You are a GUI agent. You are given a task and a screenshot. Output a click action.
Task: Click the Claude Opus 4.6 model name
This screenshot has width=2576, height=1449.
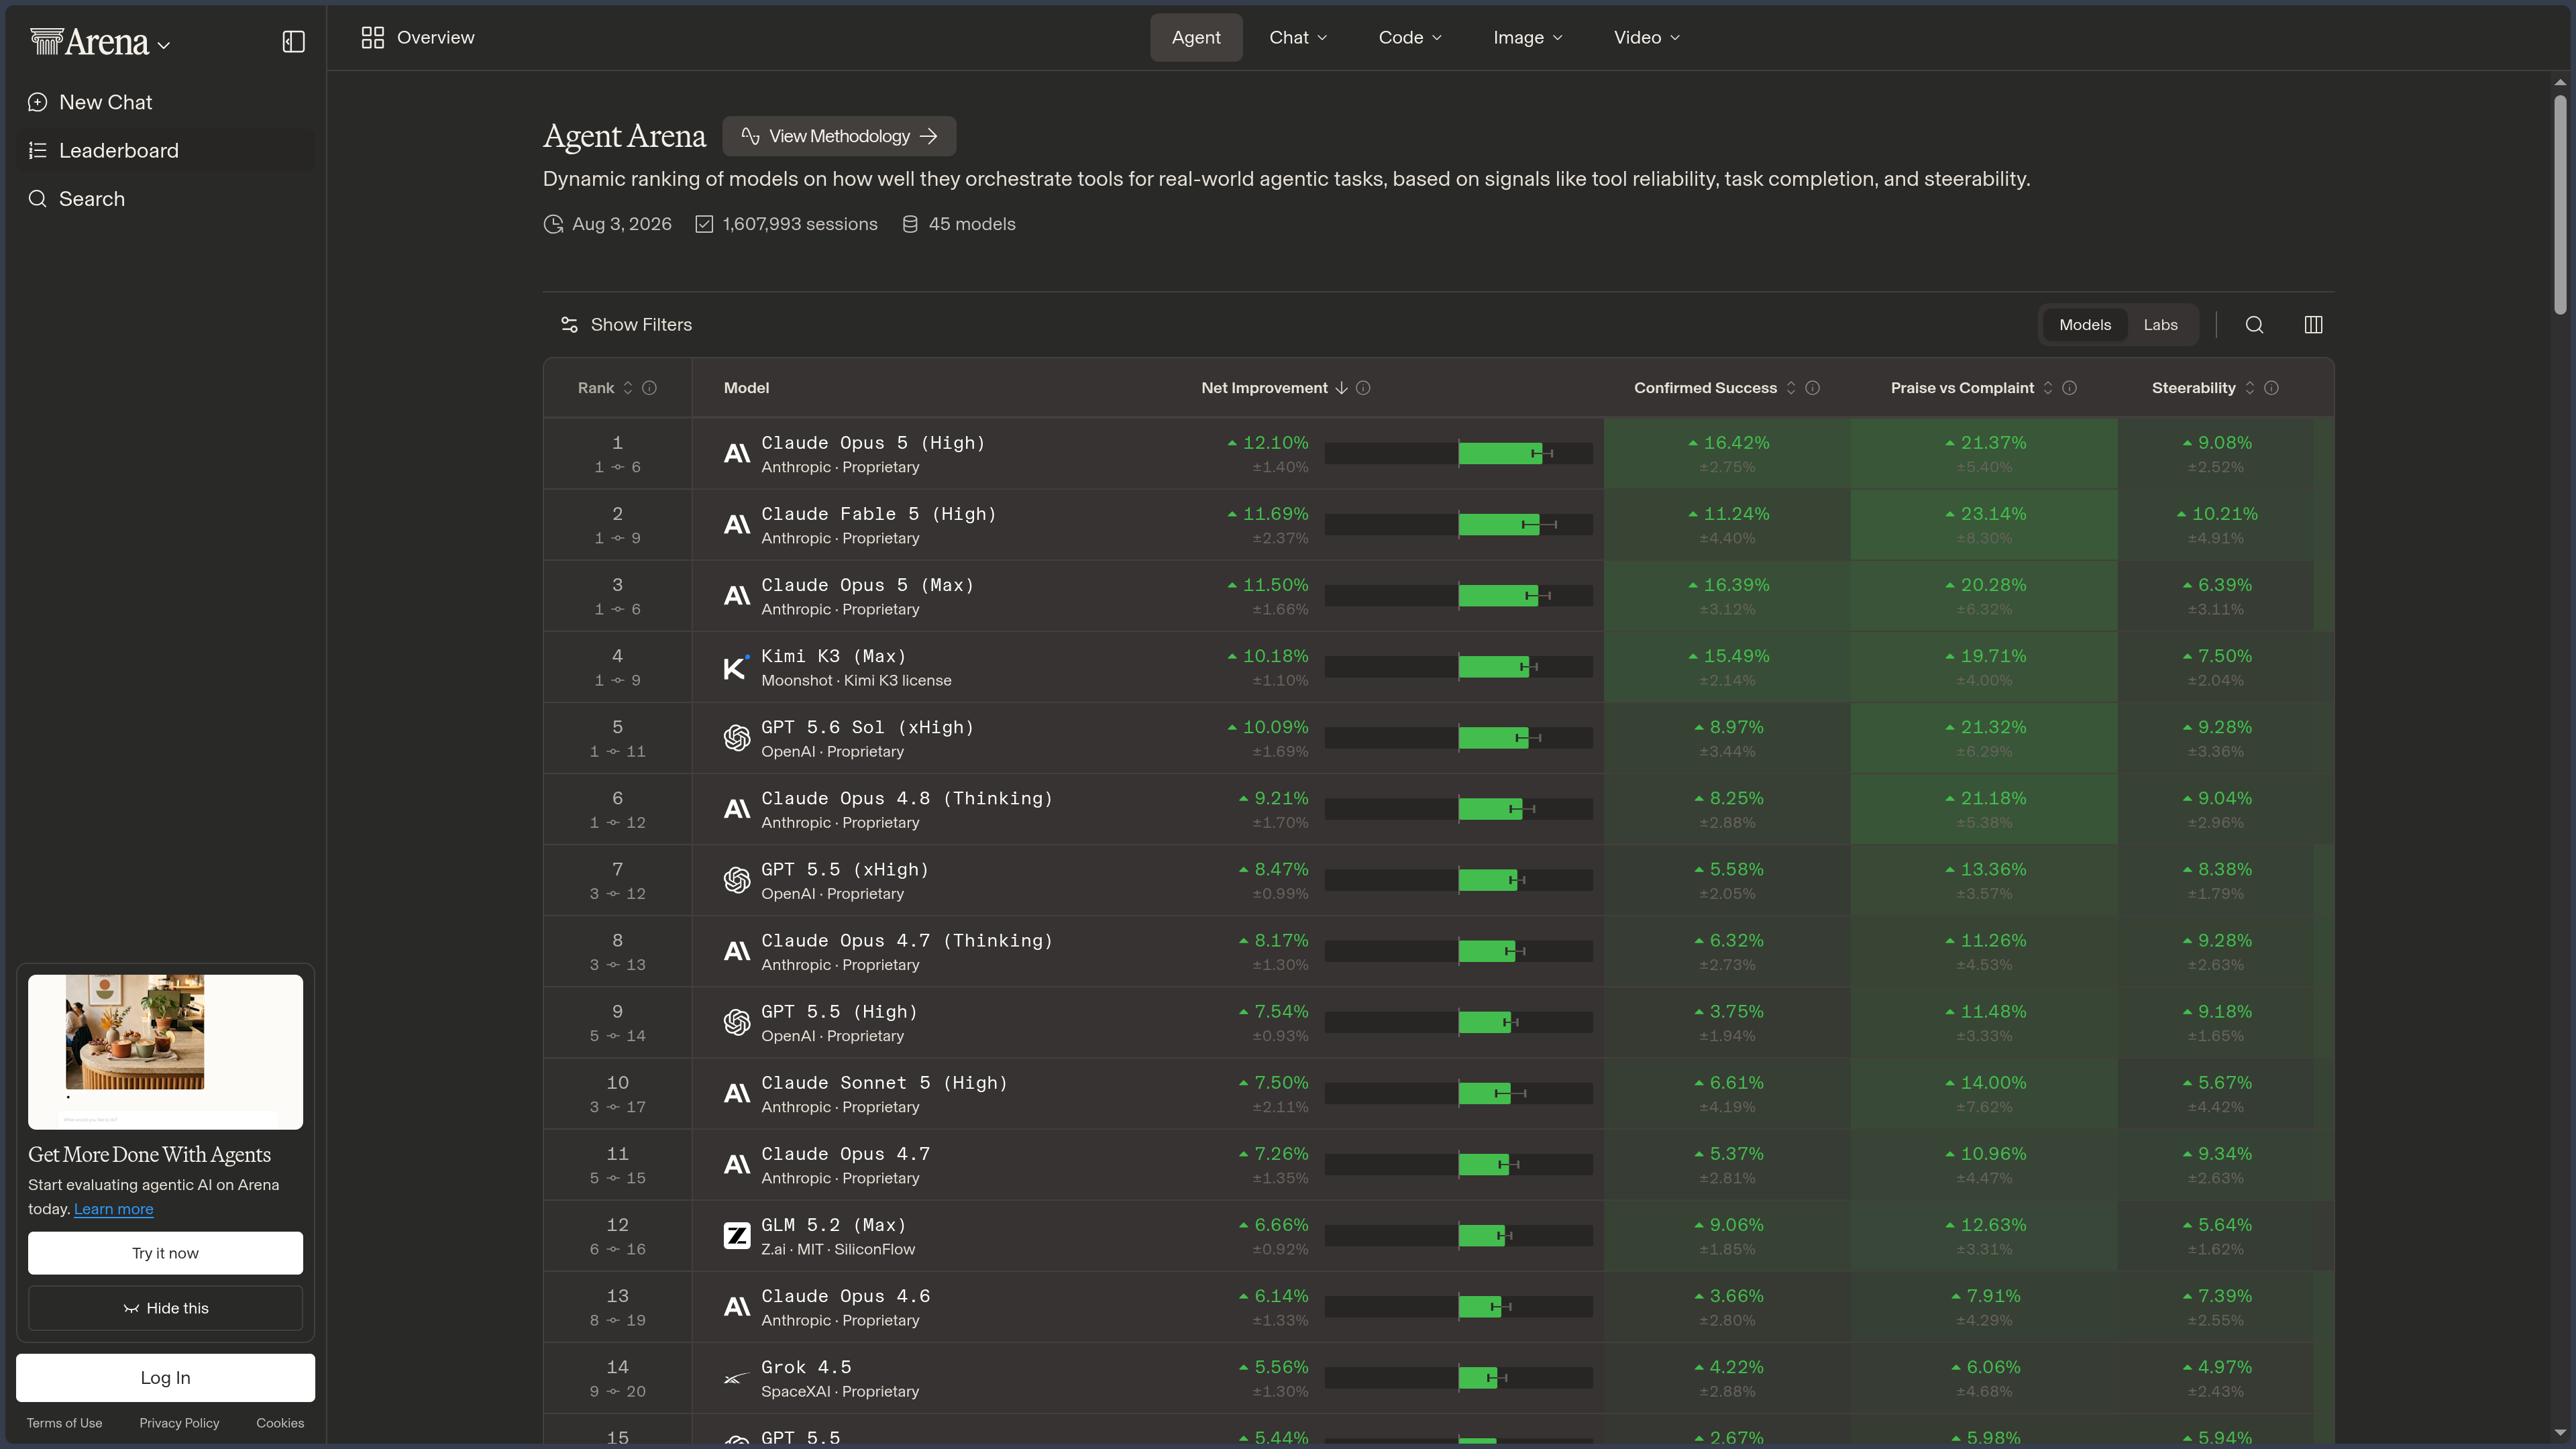845,1296
